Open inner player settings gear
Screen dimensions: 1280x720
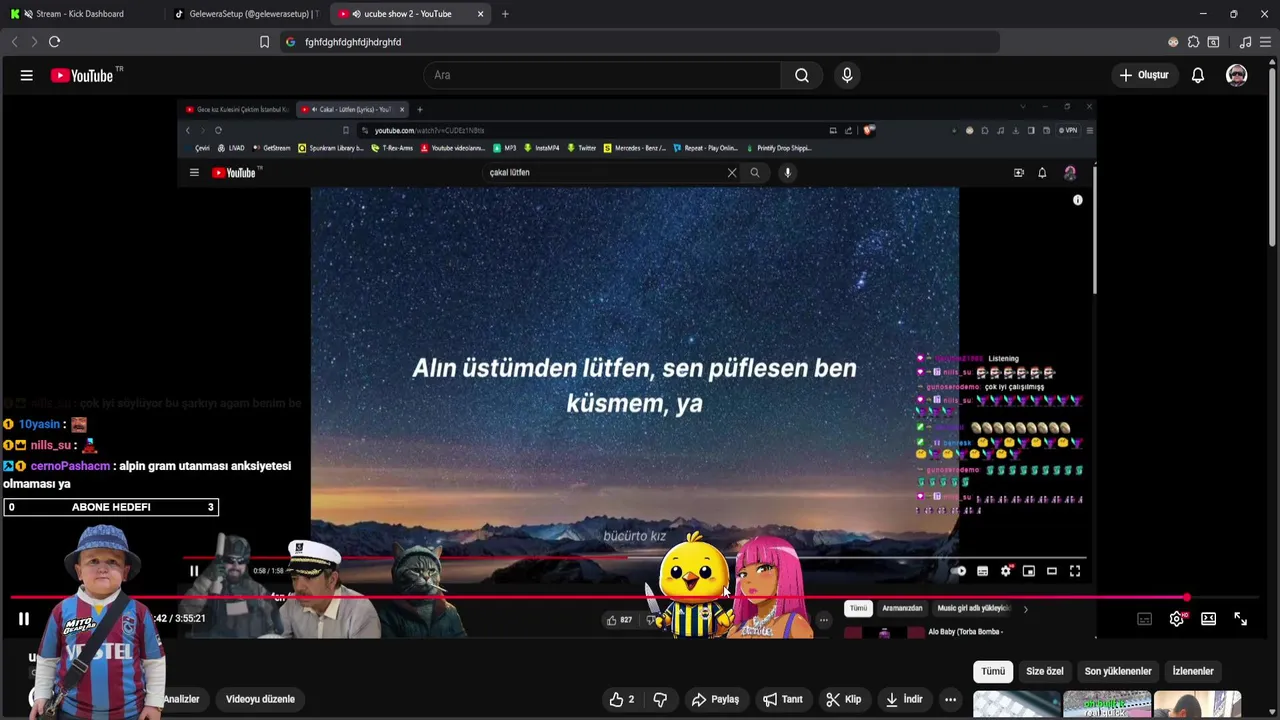1006,571
